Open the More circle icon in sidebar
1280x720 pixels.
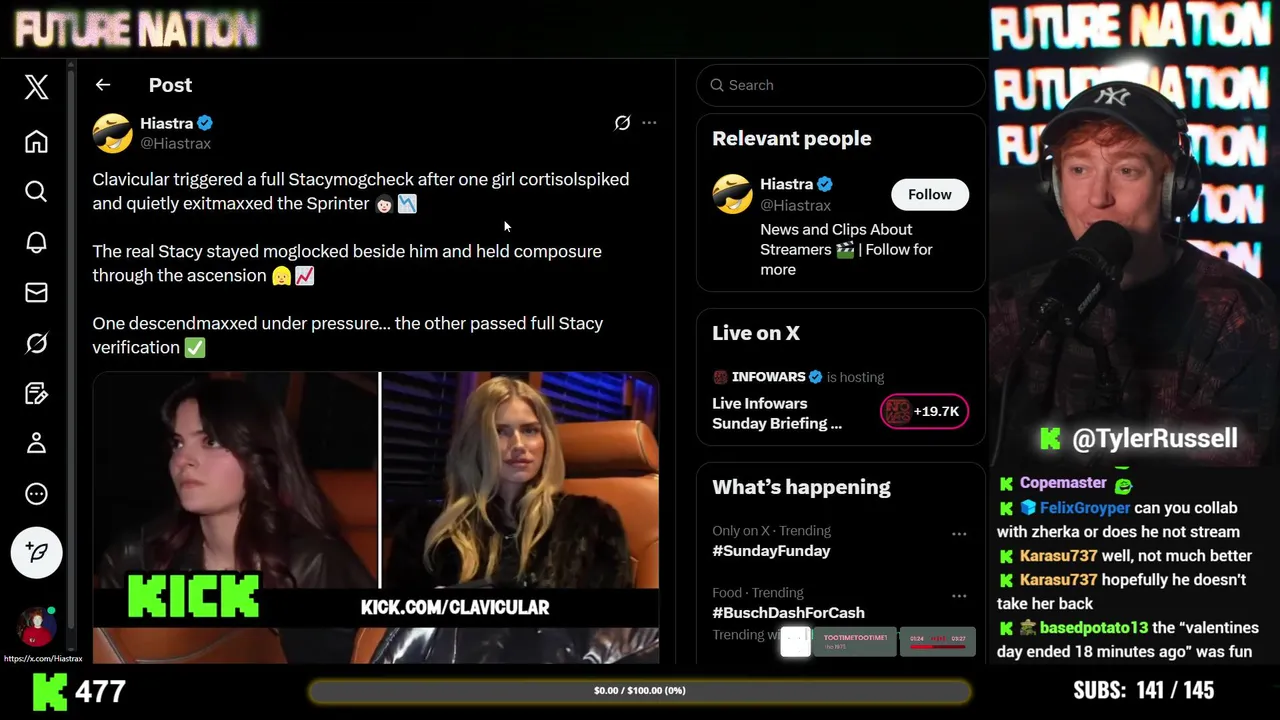click(36, 494)
